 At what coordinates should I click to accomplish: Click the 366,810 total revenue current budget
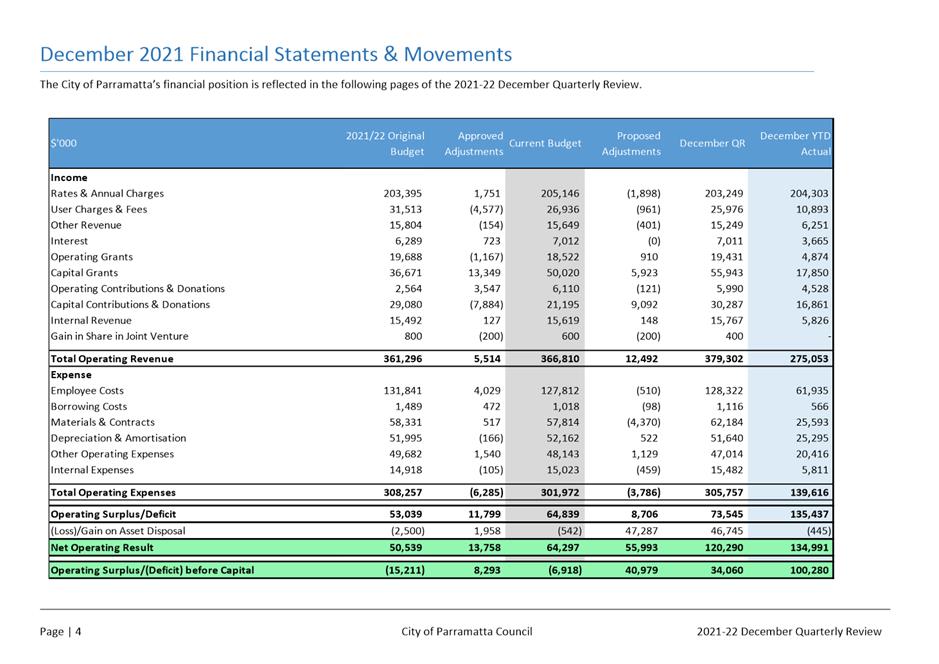click(560, 359)
